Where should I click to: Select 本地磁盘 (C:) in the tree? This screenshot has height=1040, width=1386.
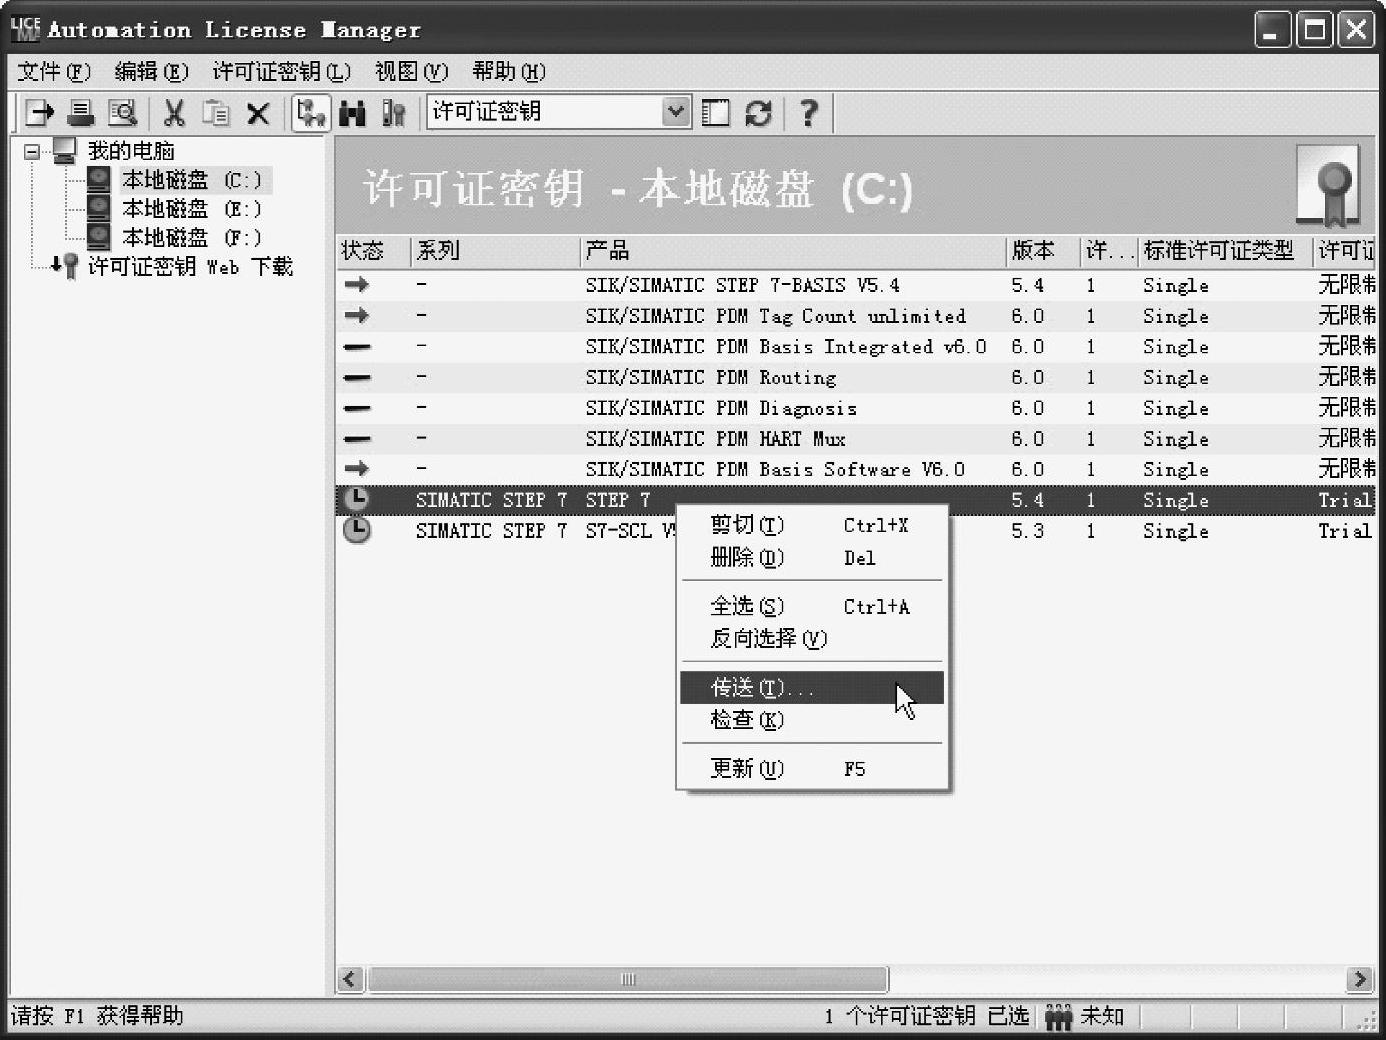click(x=191, y=180)
